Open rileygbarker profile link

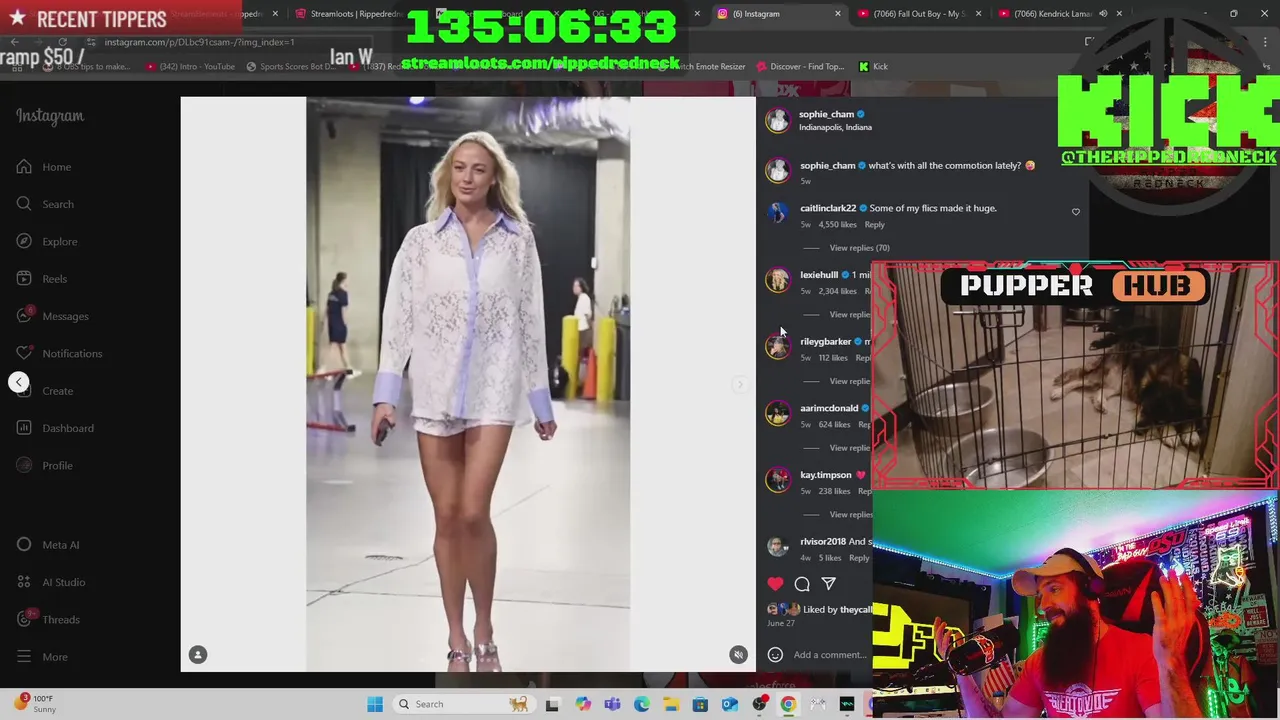click(825, 342)
